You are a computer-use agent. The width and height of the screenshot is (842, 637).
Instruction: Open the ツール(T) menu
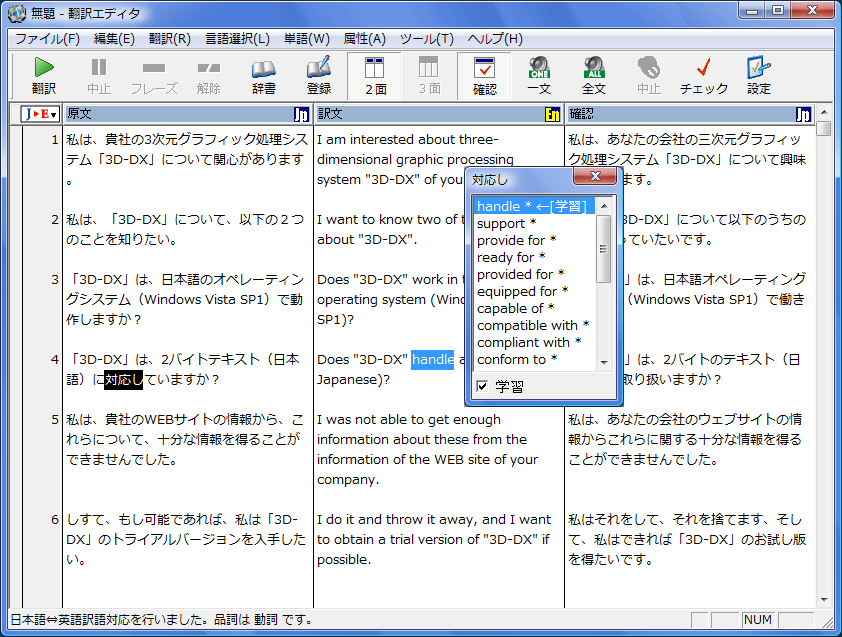pyautogui.click(x=426, y=39)
